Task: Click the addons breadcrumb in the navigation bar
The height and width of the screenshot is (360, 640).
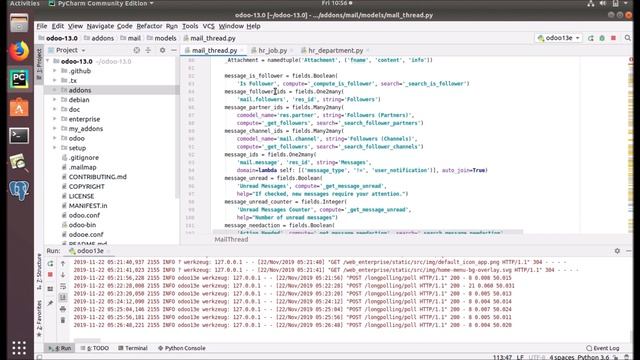Action: tap(99, 38)
